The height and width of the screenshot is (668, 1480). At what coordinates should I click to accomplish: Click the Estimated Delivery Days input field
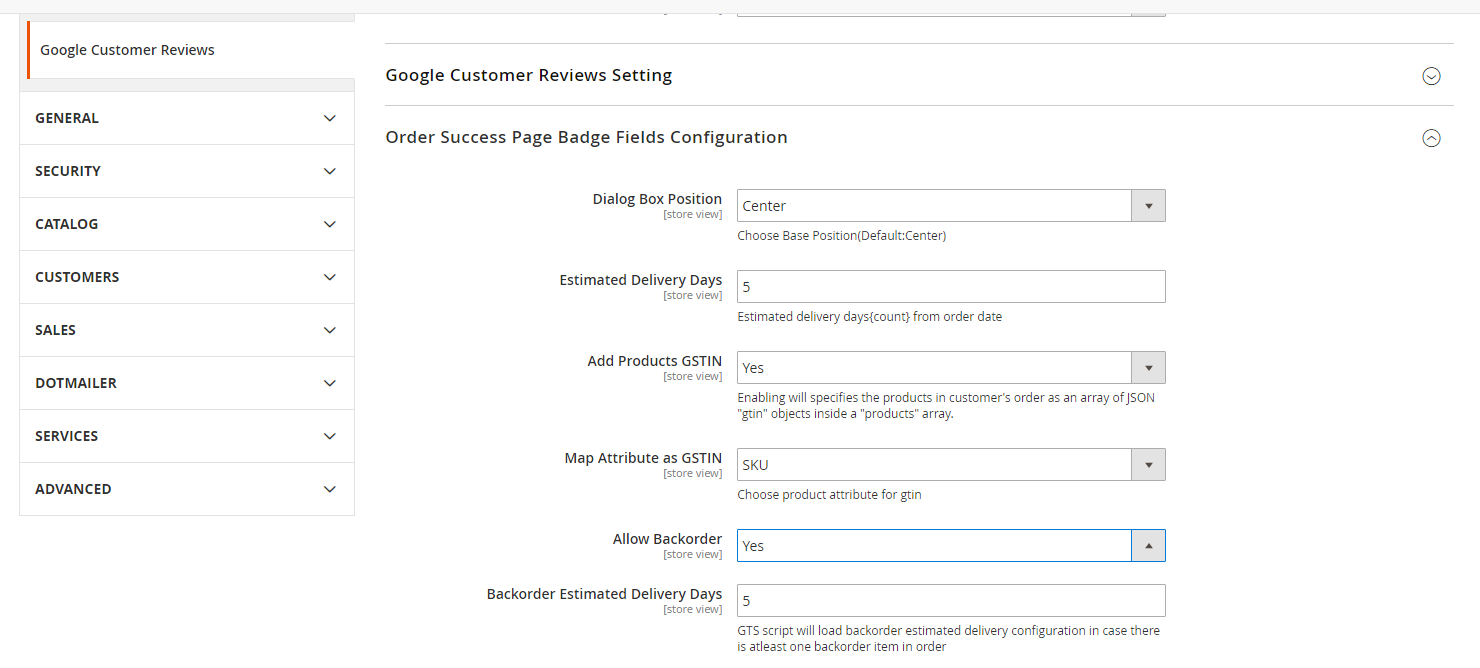[950, 287]
